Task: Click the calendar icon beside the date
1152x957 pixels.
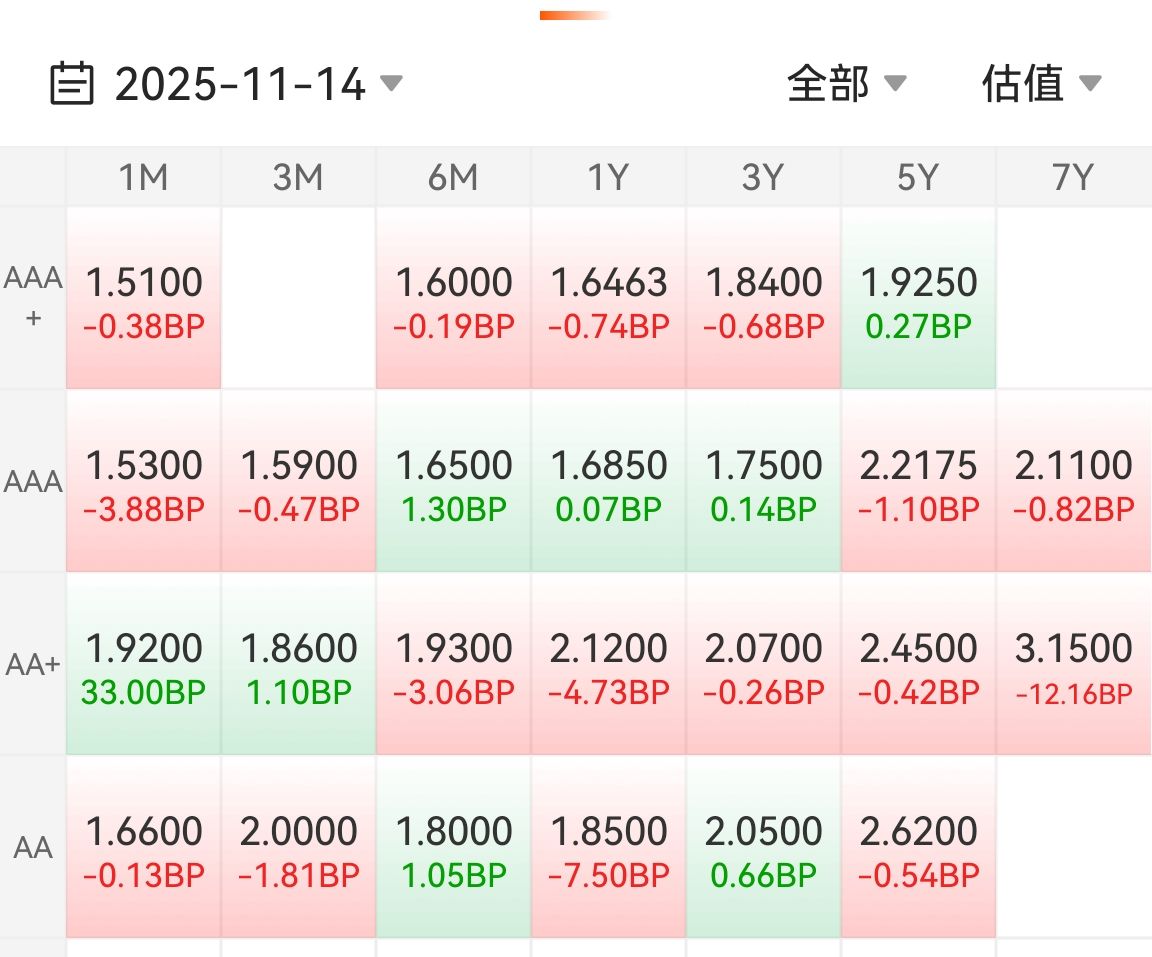Action: pyautogui.click(x=72, y=84)
